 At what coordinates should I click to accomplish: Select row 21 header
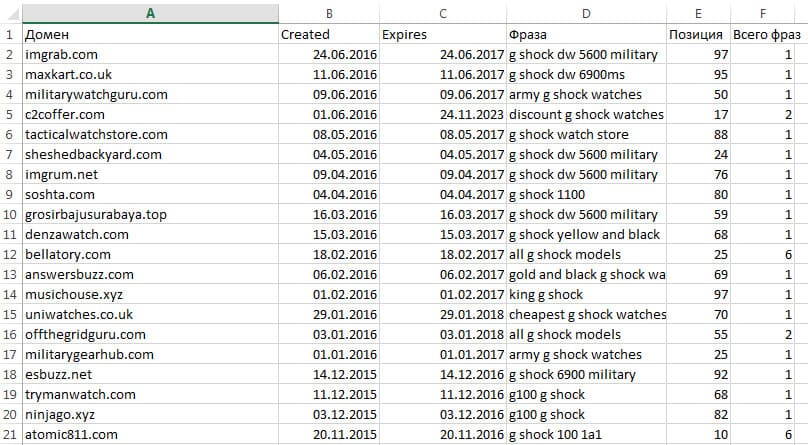[x=10, y=435]
